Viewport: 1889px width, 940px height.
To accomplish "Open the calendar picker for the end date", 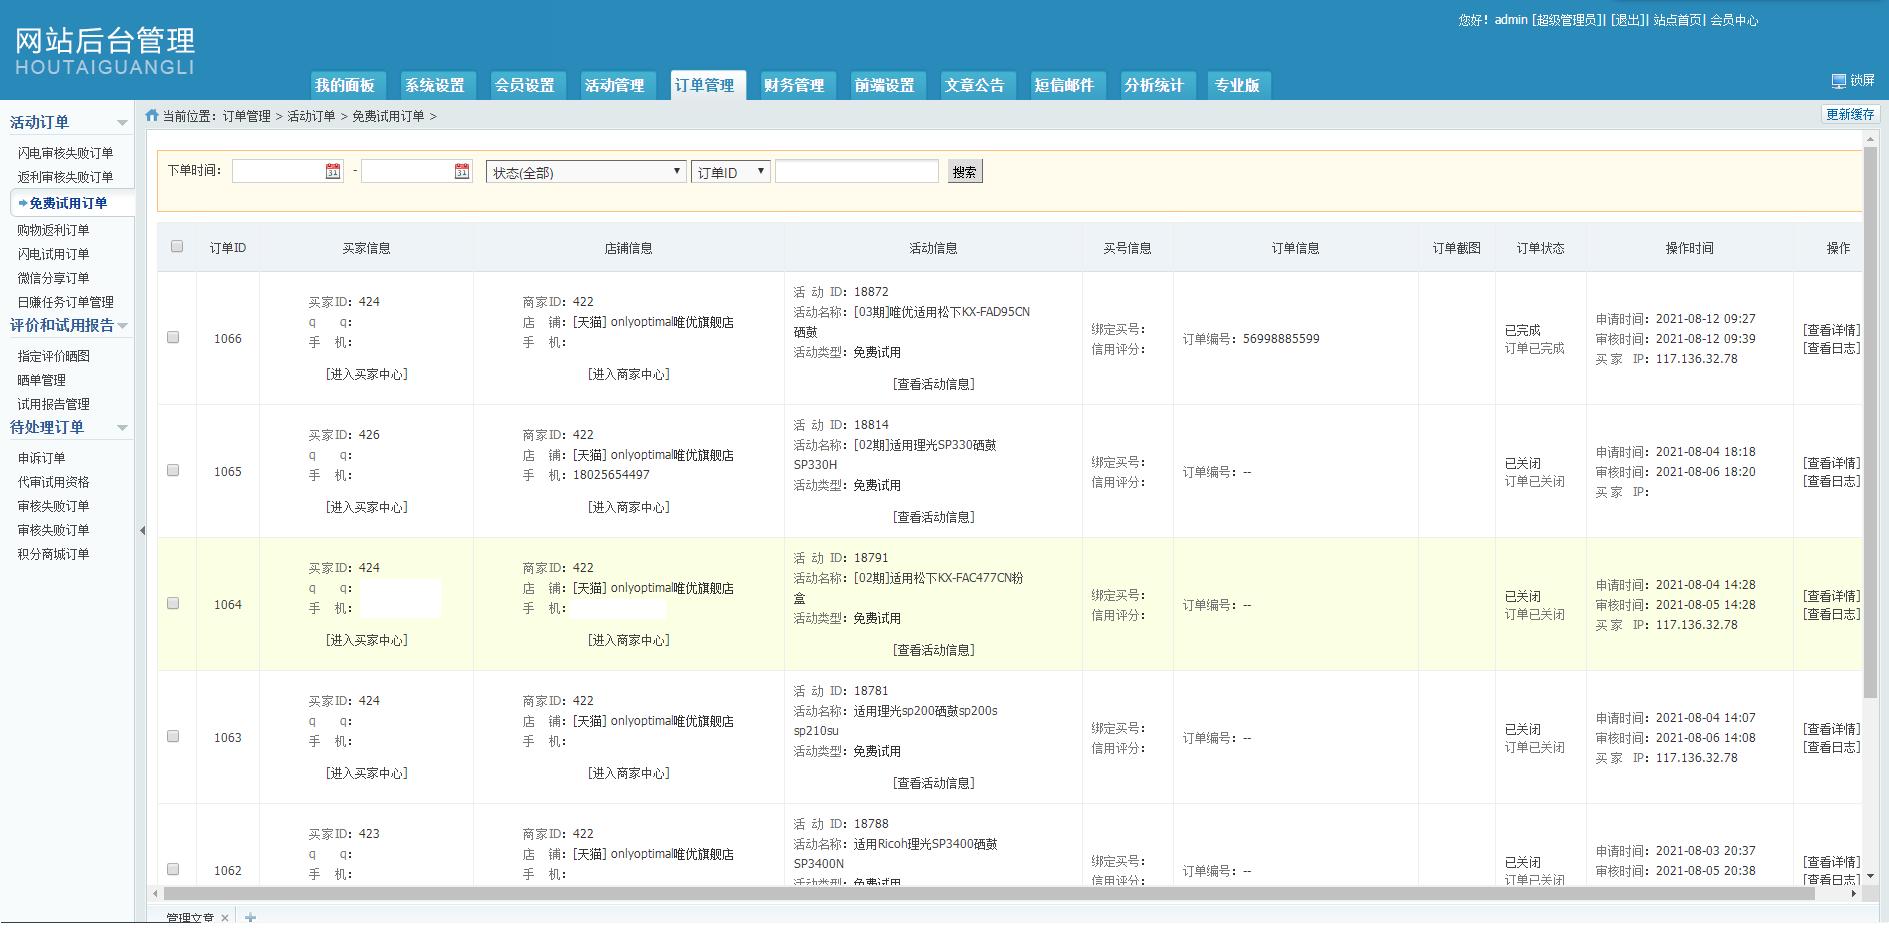I will pos(460,171).
